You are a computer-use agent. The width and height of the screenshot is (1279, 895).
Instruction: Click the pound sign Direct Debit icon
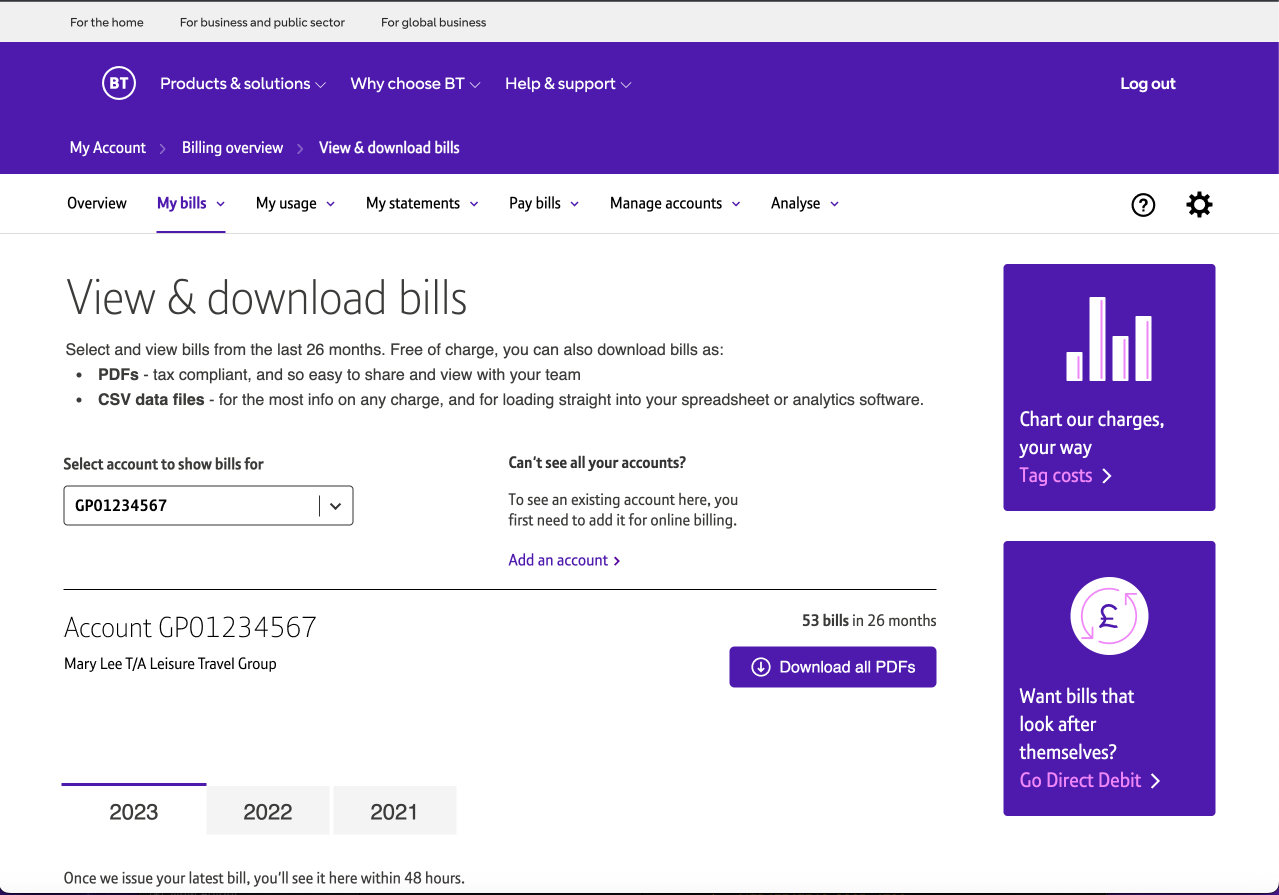point(1109,615)
